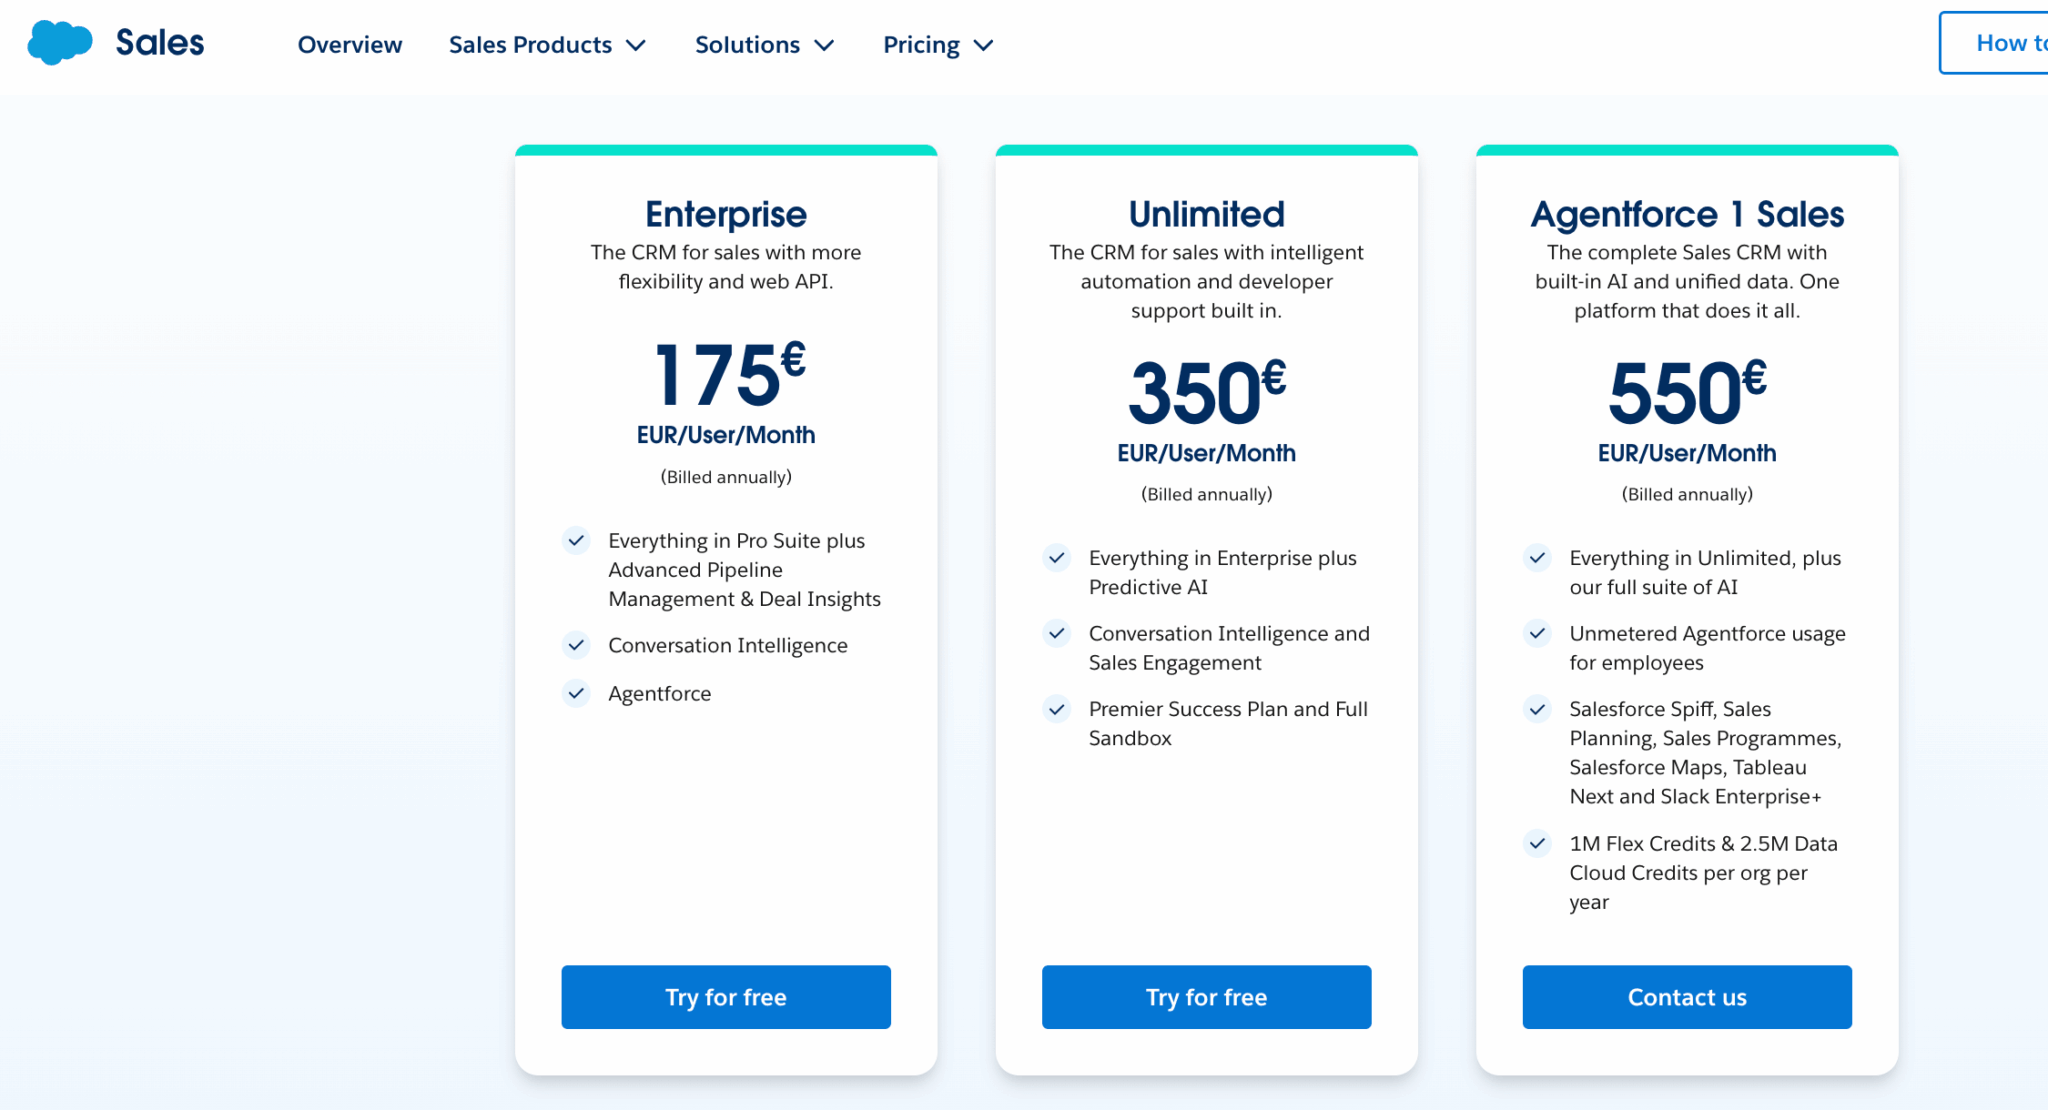Click checkmark beside 1M Flex Credits feature
Image resolution: width=2048 pixels, height=1110 pixels.
pos(1538,844)
